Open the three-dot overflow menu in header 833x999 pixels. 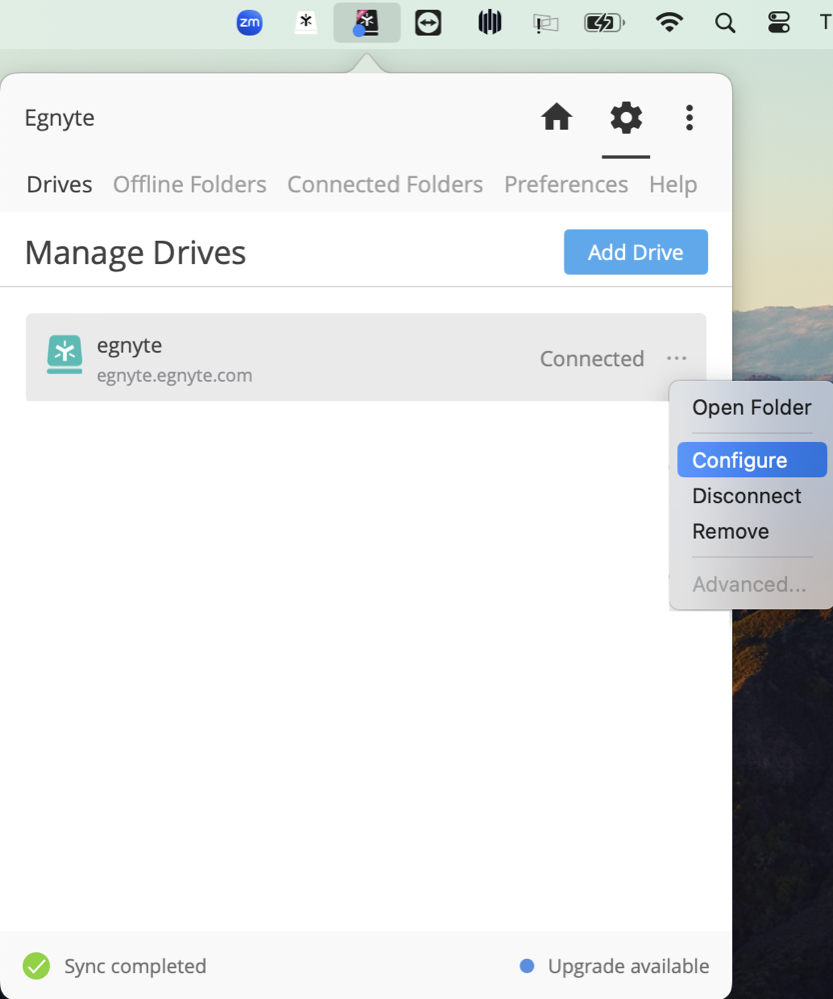pyautogui.click(x=689, y=117)
